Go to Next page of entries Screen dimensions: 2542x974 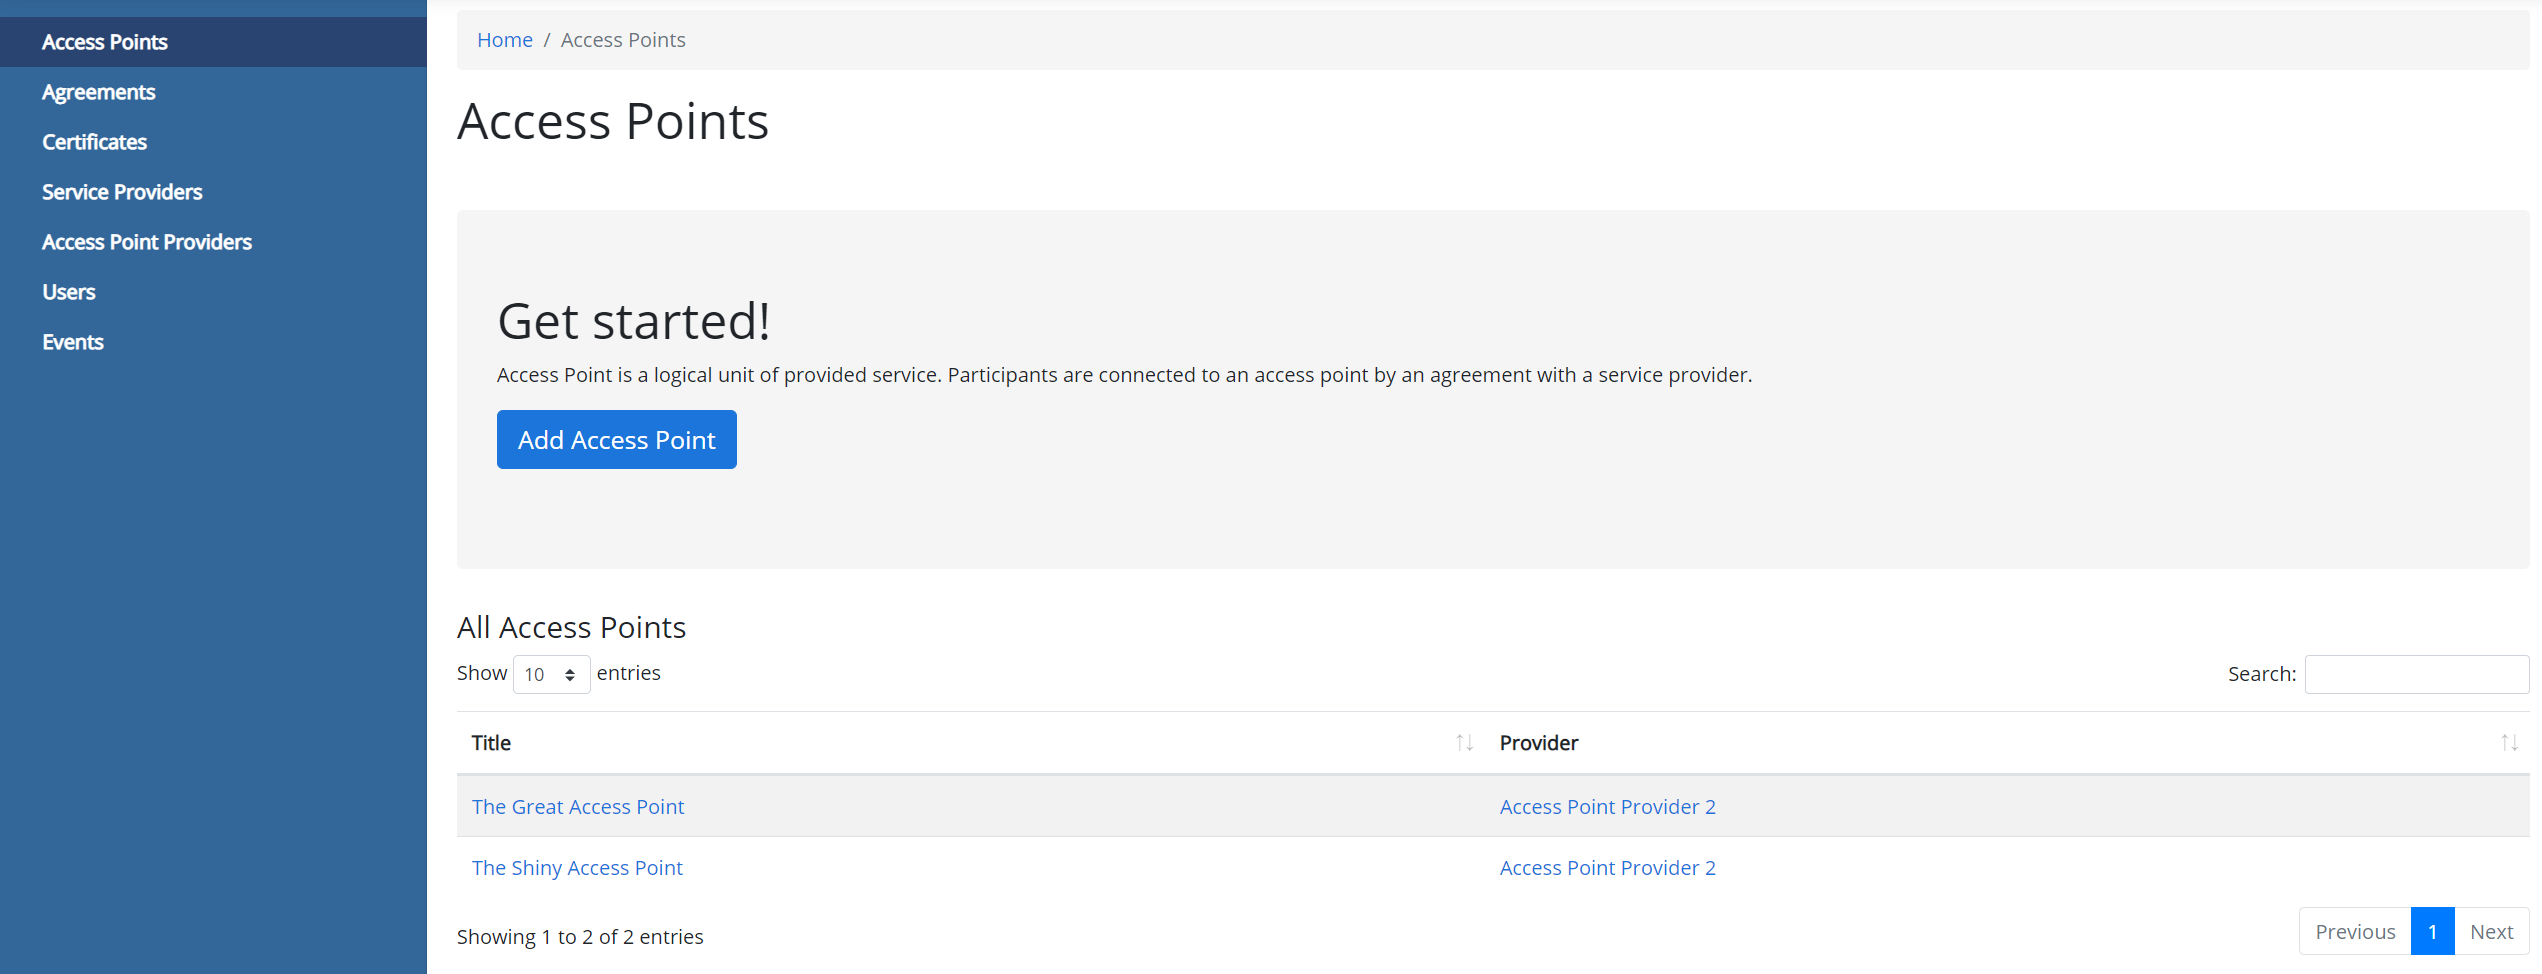point(2491,932)
